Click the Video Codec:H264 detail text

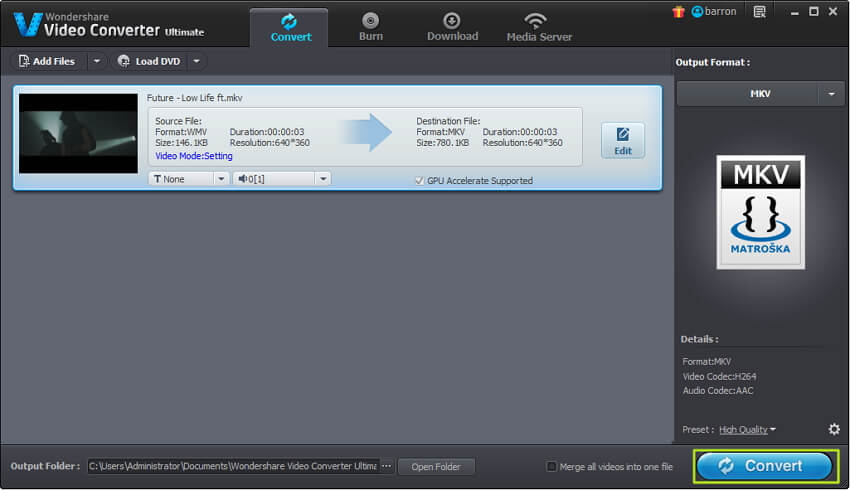coord(719,376)
